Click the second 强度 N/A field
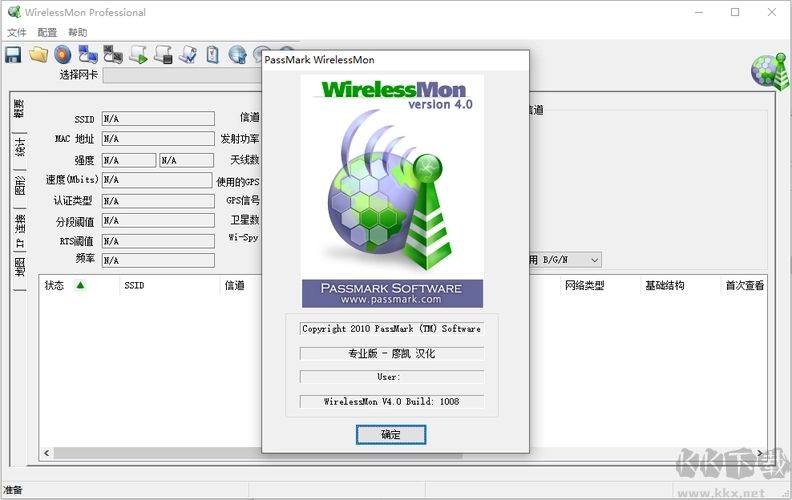 (186, 160)
